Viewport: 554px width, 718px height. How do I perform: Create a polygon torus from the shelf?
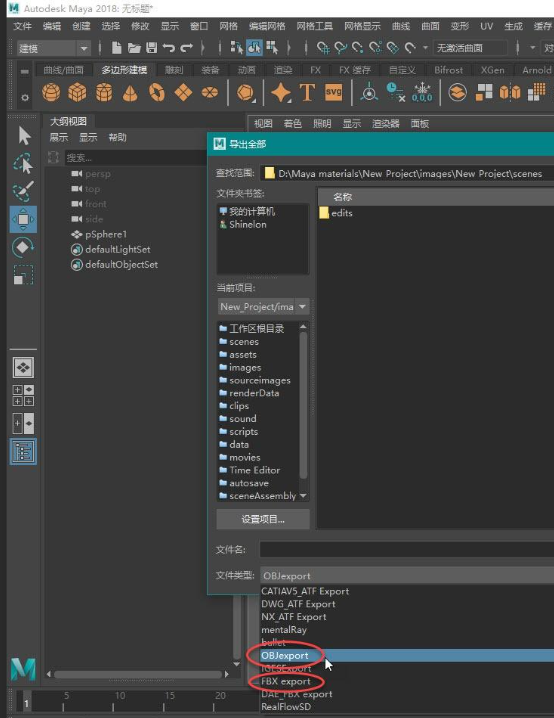pyautogui.click(x=157, y=92)
